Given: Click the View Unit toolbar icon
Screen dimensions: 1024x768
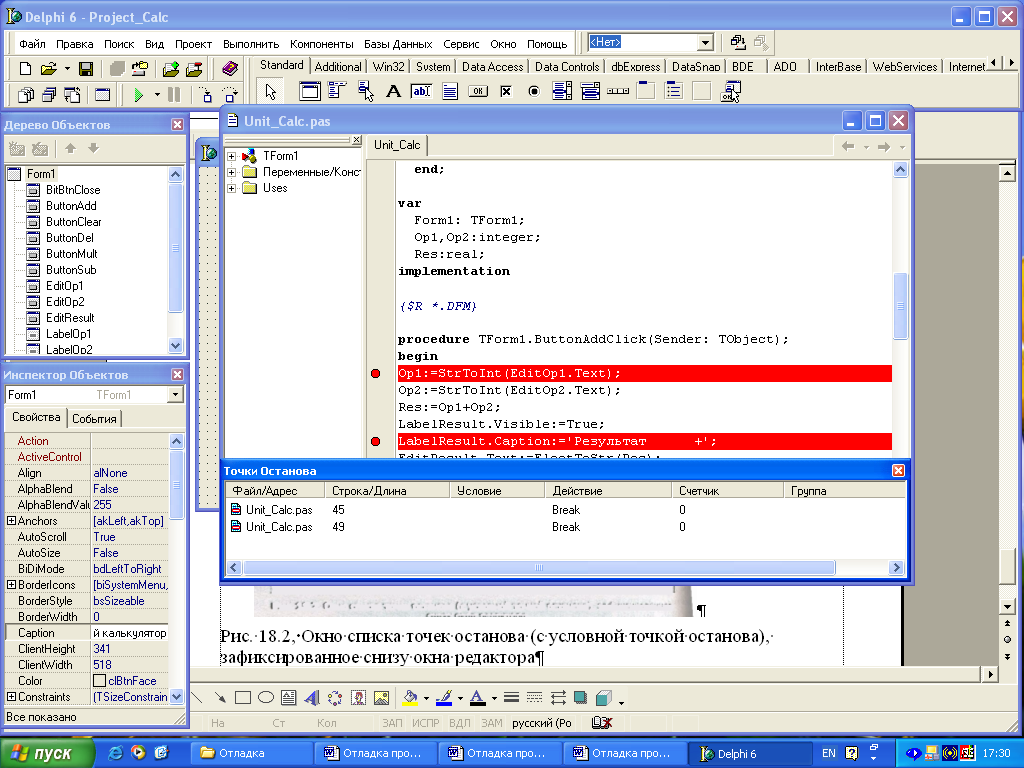Looking at the screenshot, I should (25, 95).
